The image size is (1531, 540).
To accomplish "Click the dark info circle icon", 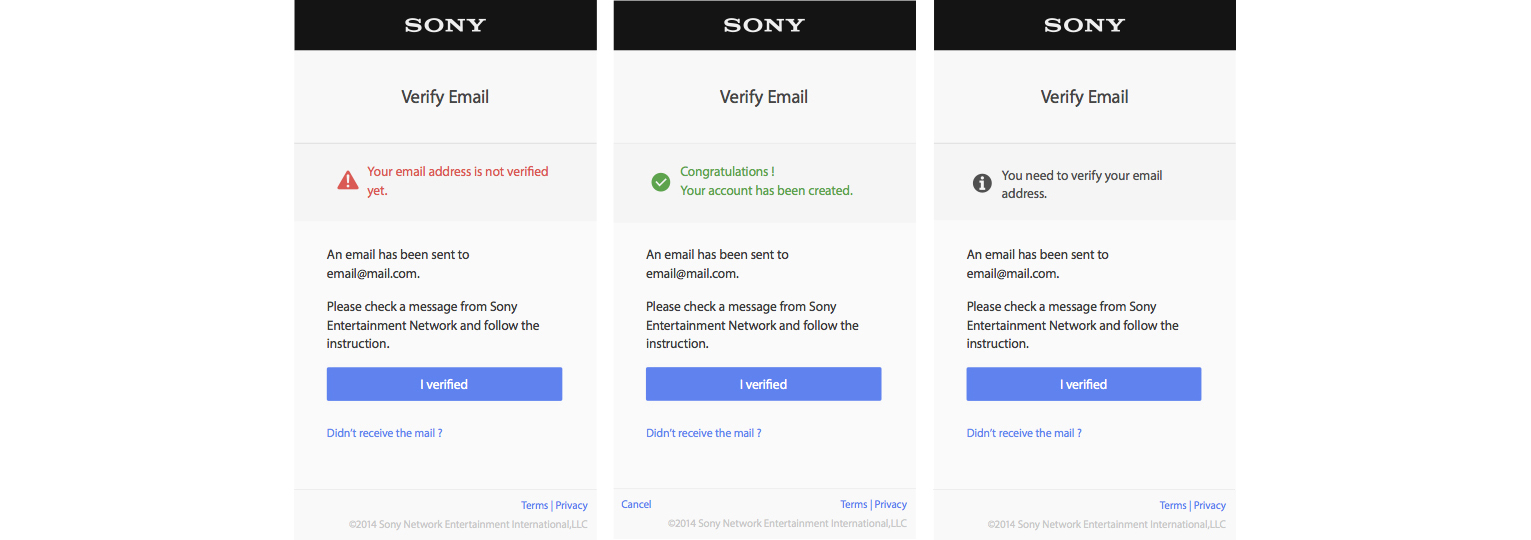I will click(982, 183).
